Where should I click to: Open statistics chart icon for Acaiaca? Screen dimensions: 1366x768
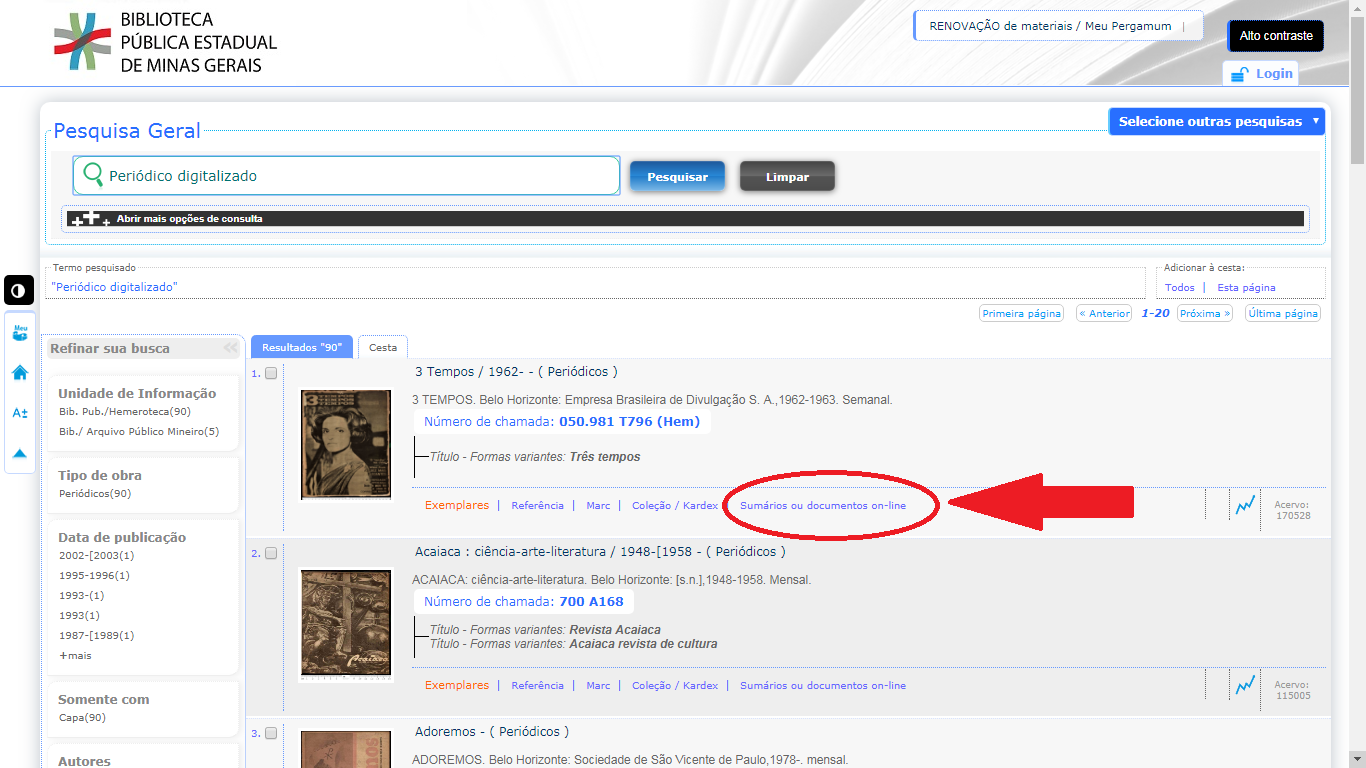pos(1244,685)
